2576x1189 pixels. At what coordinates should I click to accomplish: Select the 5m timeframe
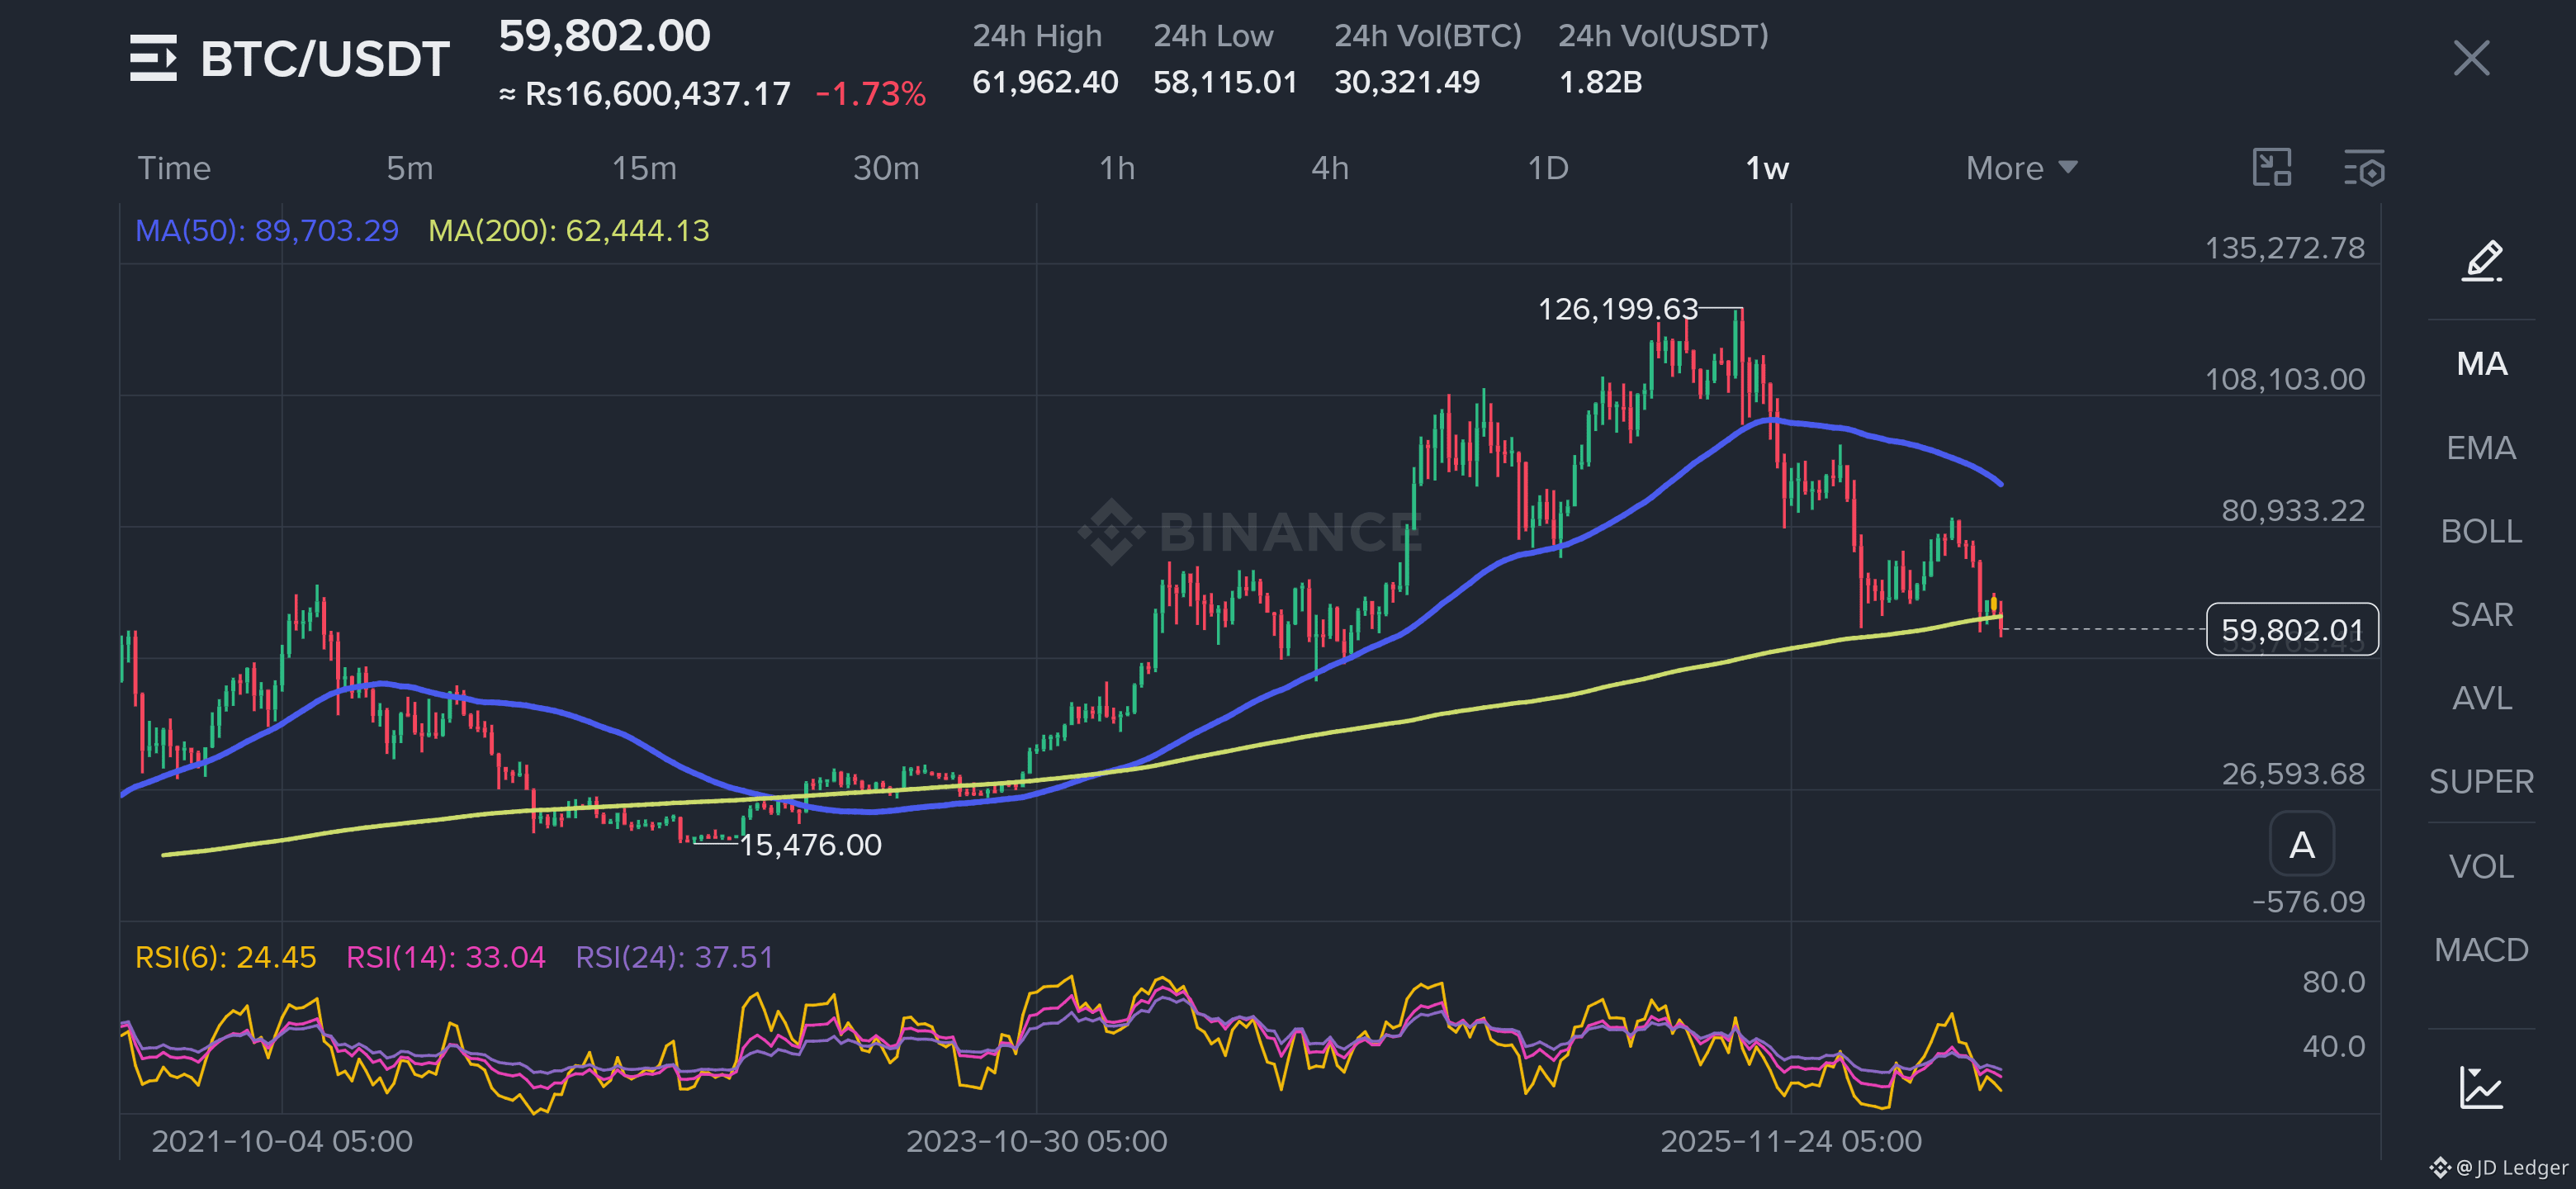click(410, 168)
